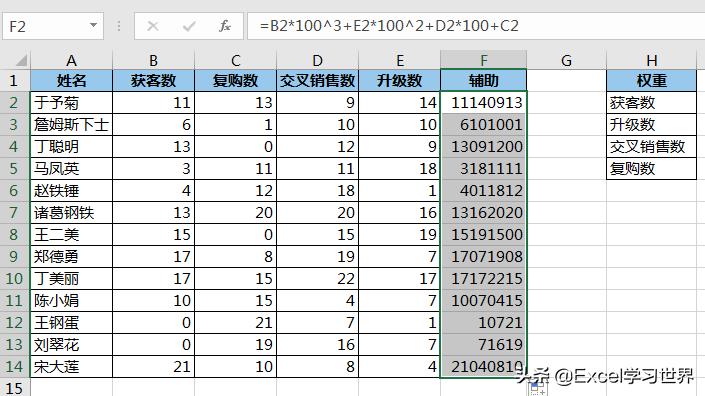
Task: Select name cell 马凤英
Action: pos(71,169)
